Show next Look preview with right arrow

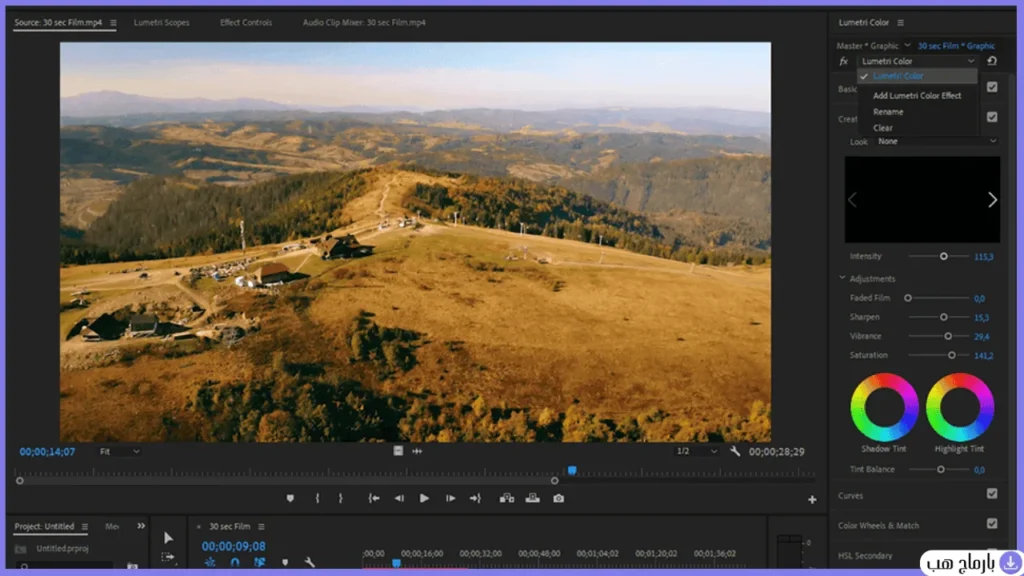(x=992, y=200)
